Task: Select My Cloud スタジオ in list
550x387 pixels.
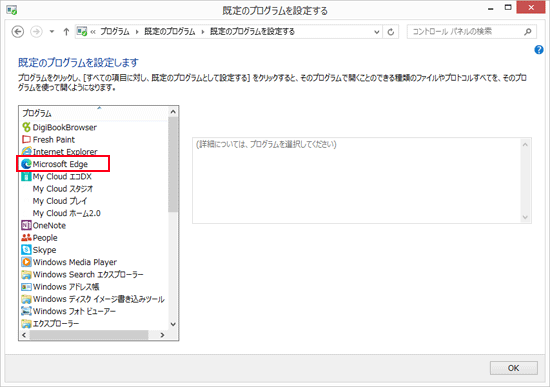Action: tap(63, 189)
